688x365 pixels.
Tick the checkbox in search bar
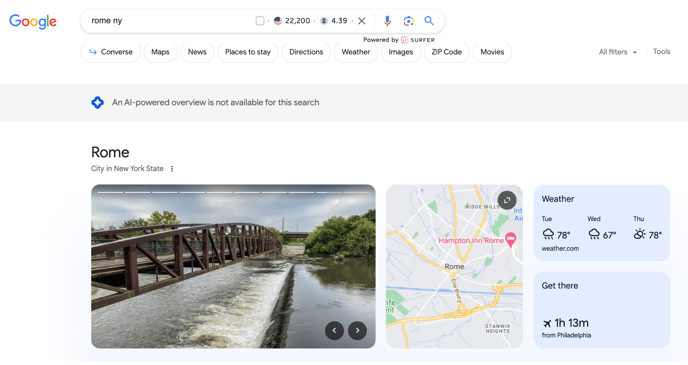(x=260, y=21)
